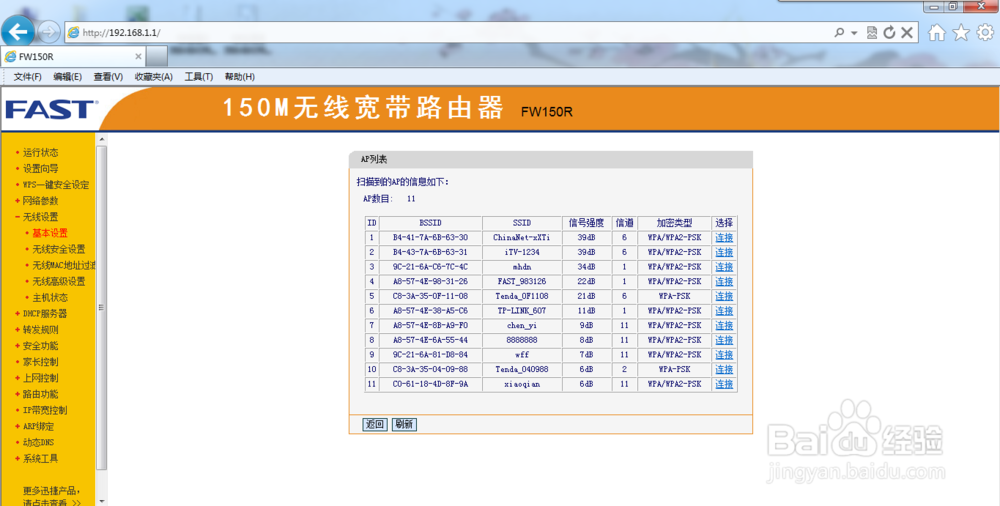Connect to ChinaNet-xXTi network
This screenshot has width=1000, height=506.
724,237
